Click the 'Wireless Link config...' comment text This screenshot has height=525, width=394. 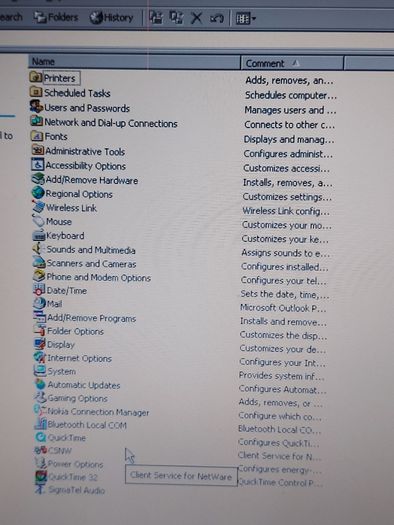[x=286, y=211]
